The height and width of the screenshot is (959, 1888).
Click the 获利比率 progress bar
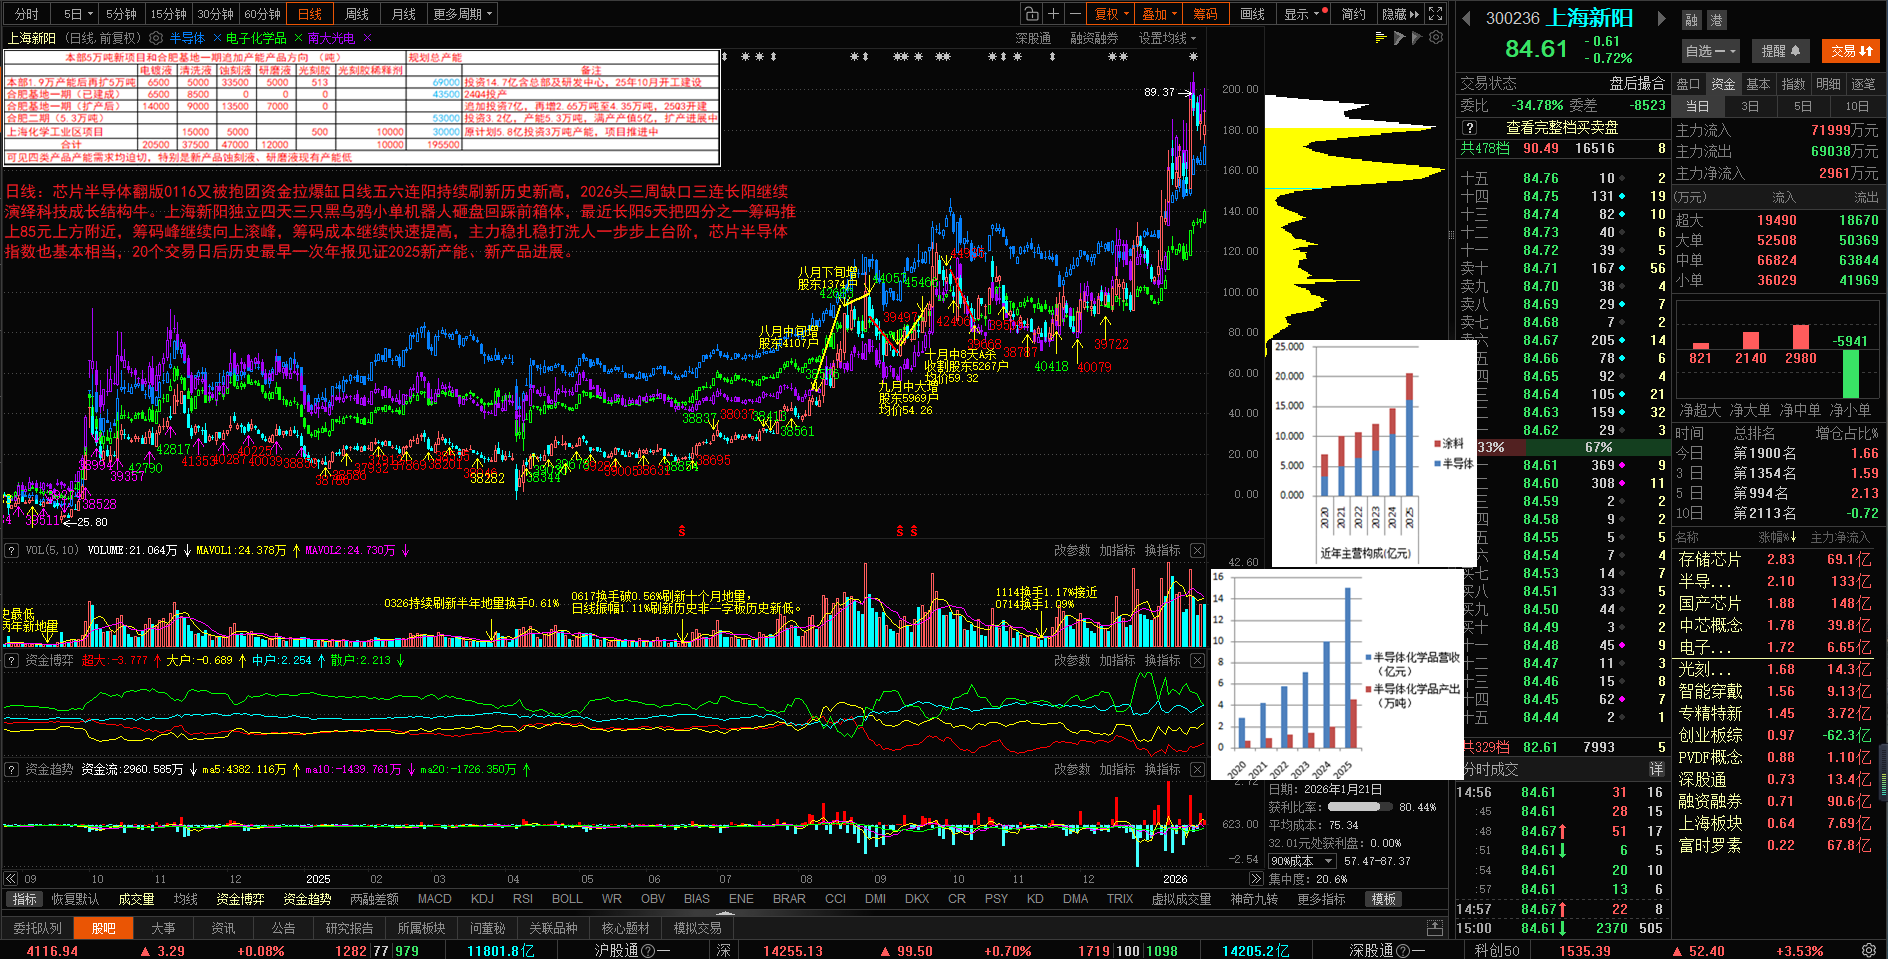click(x=1358, y=807)
